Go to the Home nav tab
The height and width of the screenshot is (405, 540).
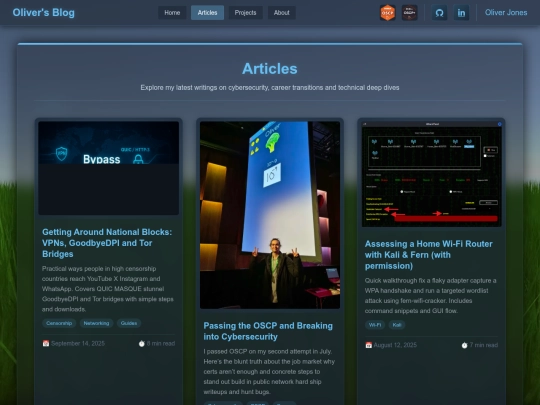(172, 13)
